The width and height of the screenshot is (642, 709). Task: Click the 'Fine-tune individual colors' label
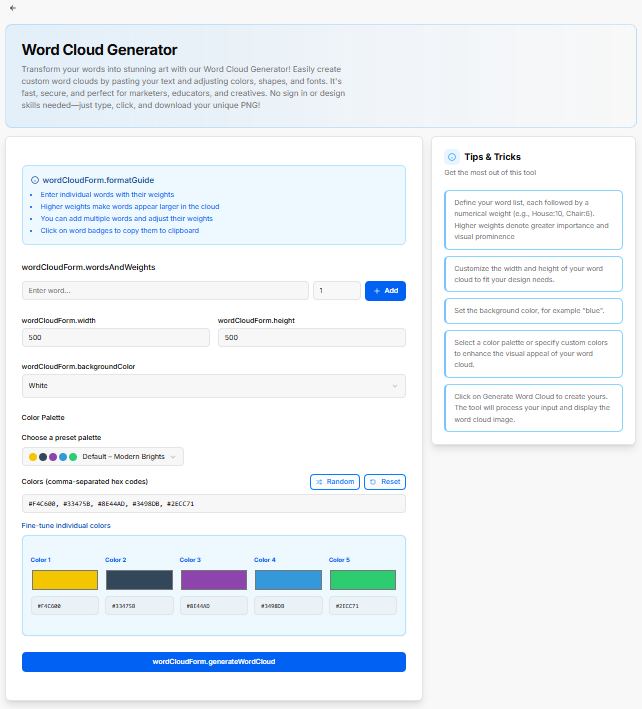[66, 525]
